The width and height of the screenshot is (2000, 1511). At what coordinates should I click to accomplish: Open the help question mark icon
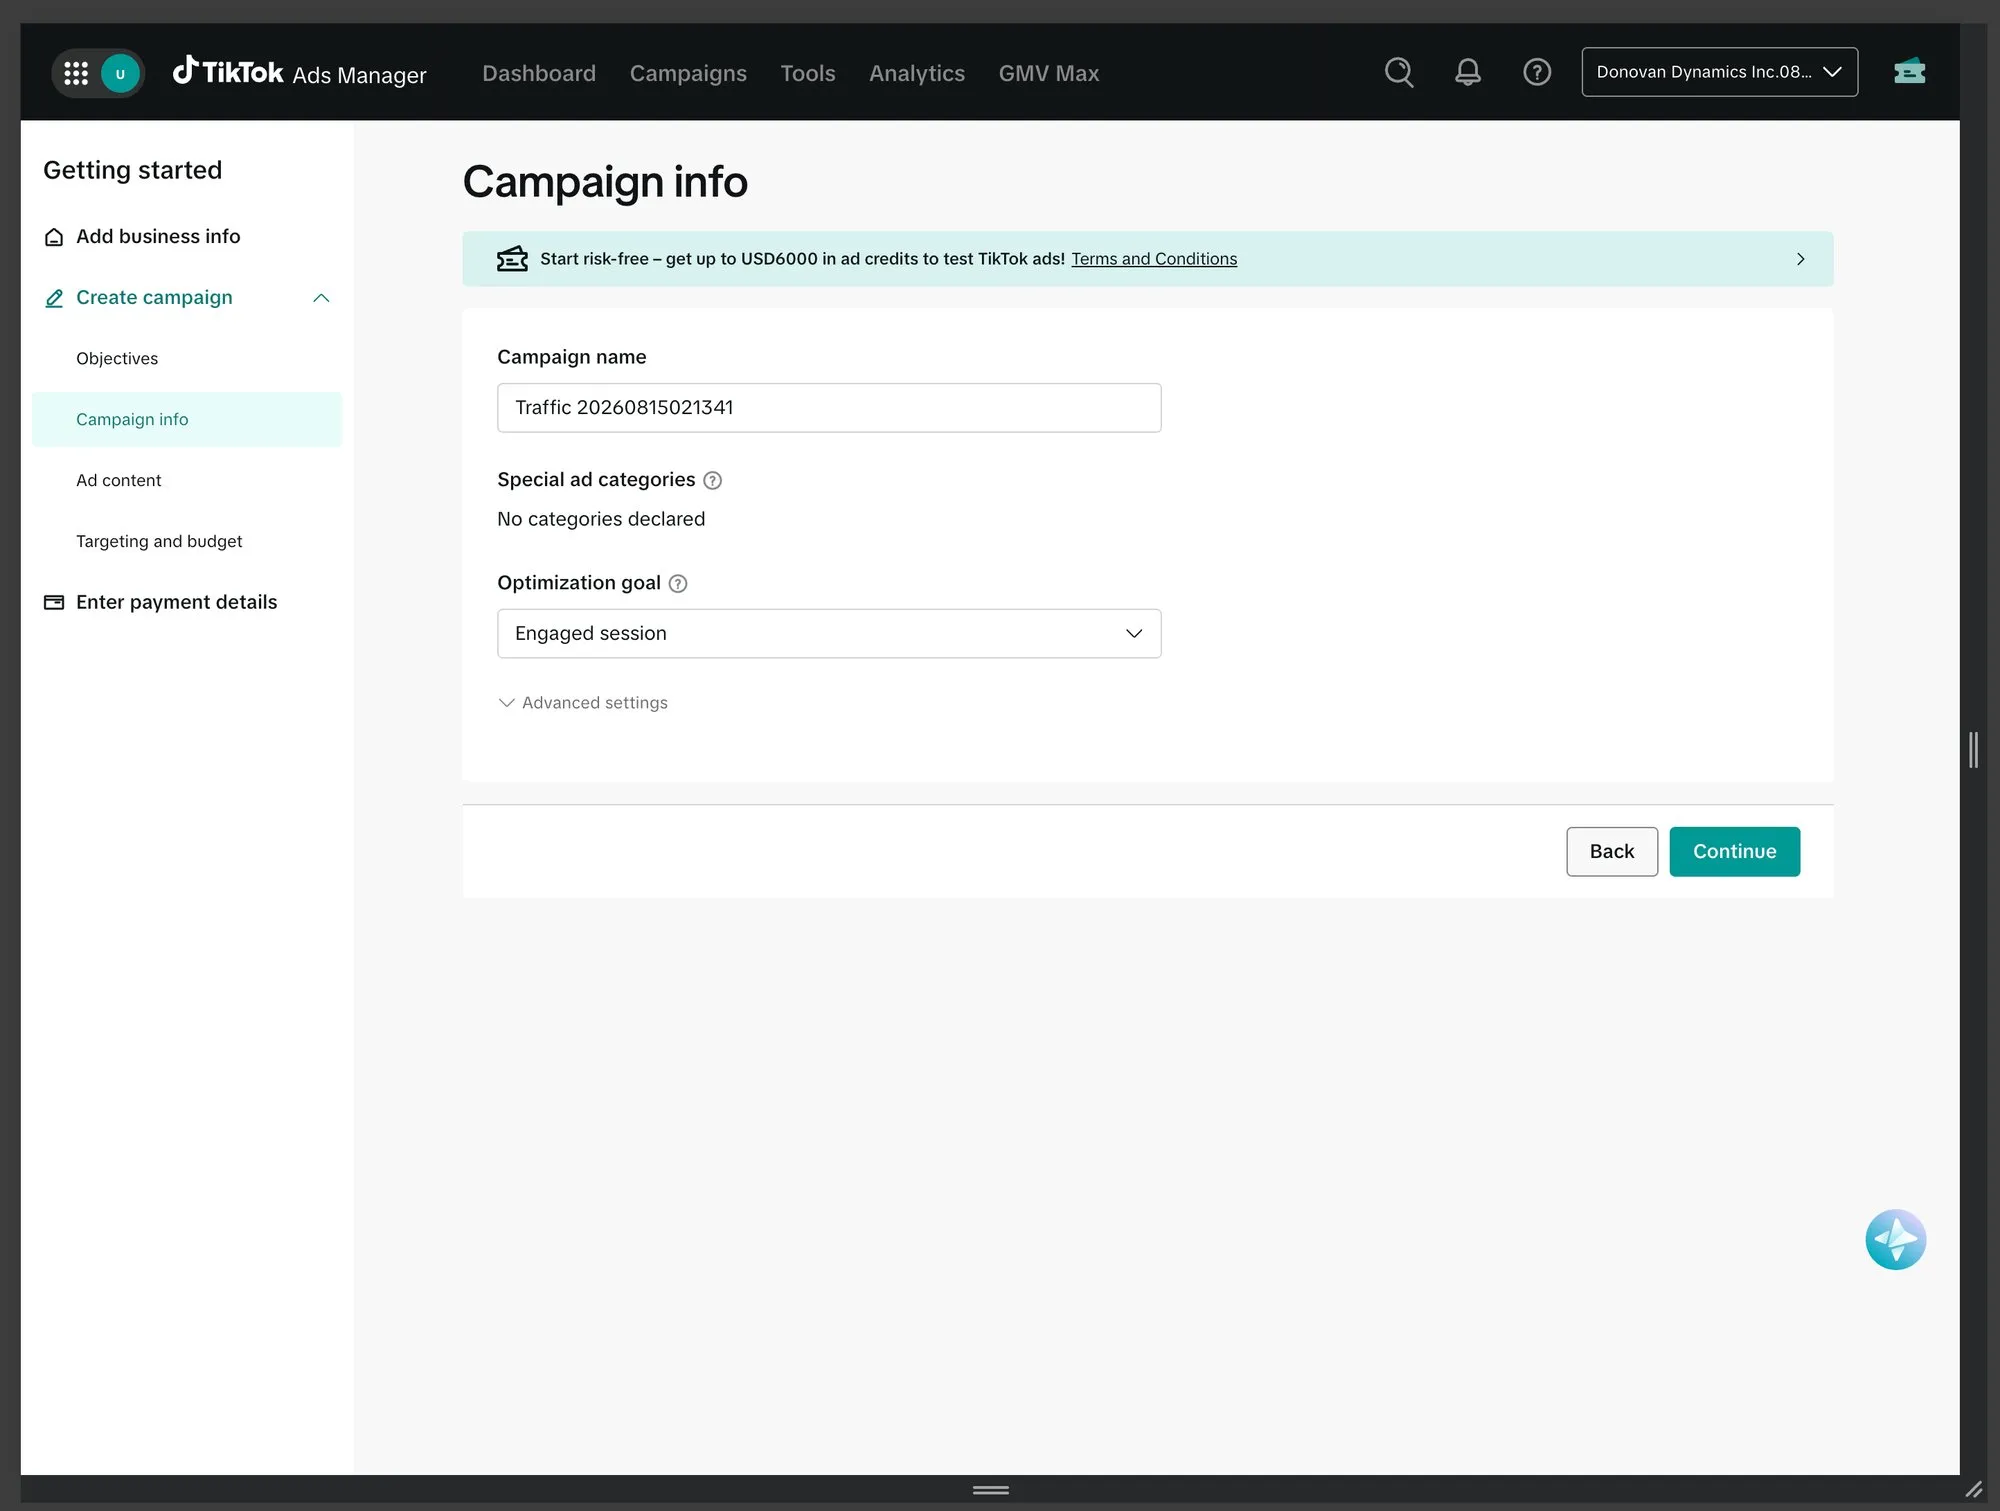pyautogui.click(x=1536, y=72)
